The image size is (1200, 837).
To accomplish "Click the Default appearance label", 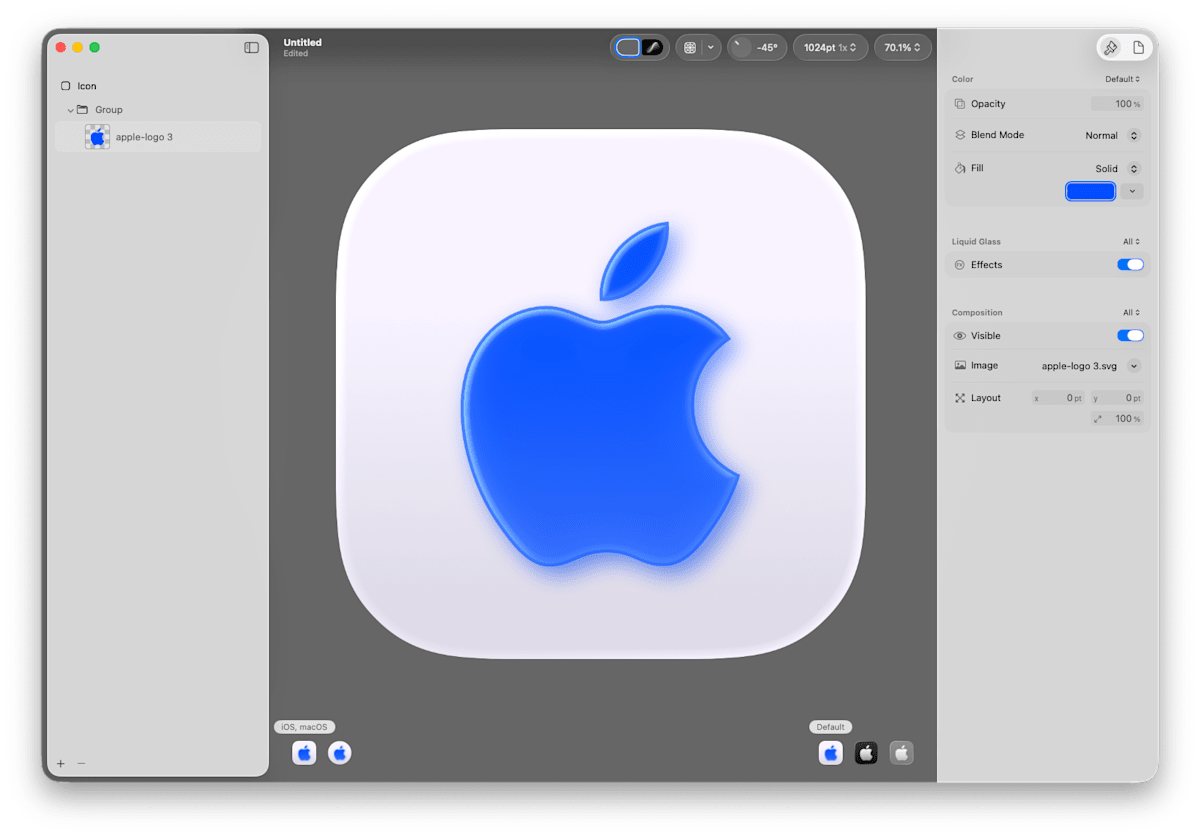I will [830, 727].
